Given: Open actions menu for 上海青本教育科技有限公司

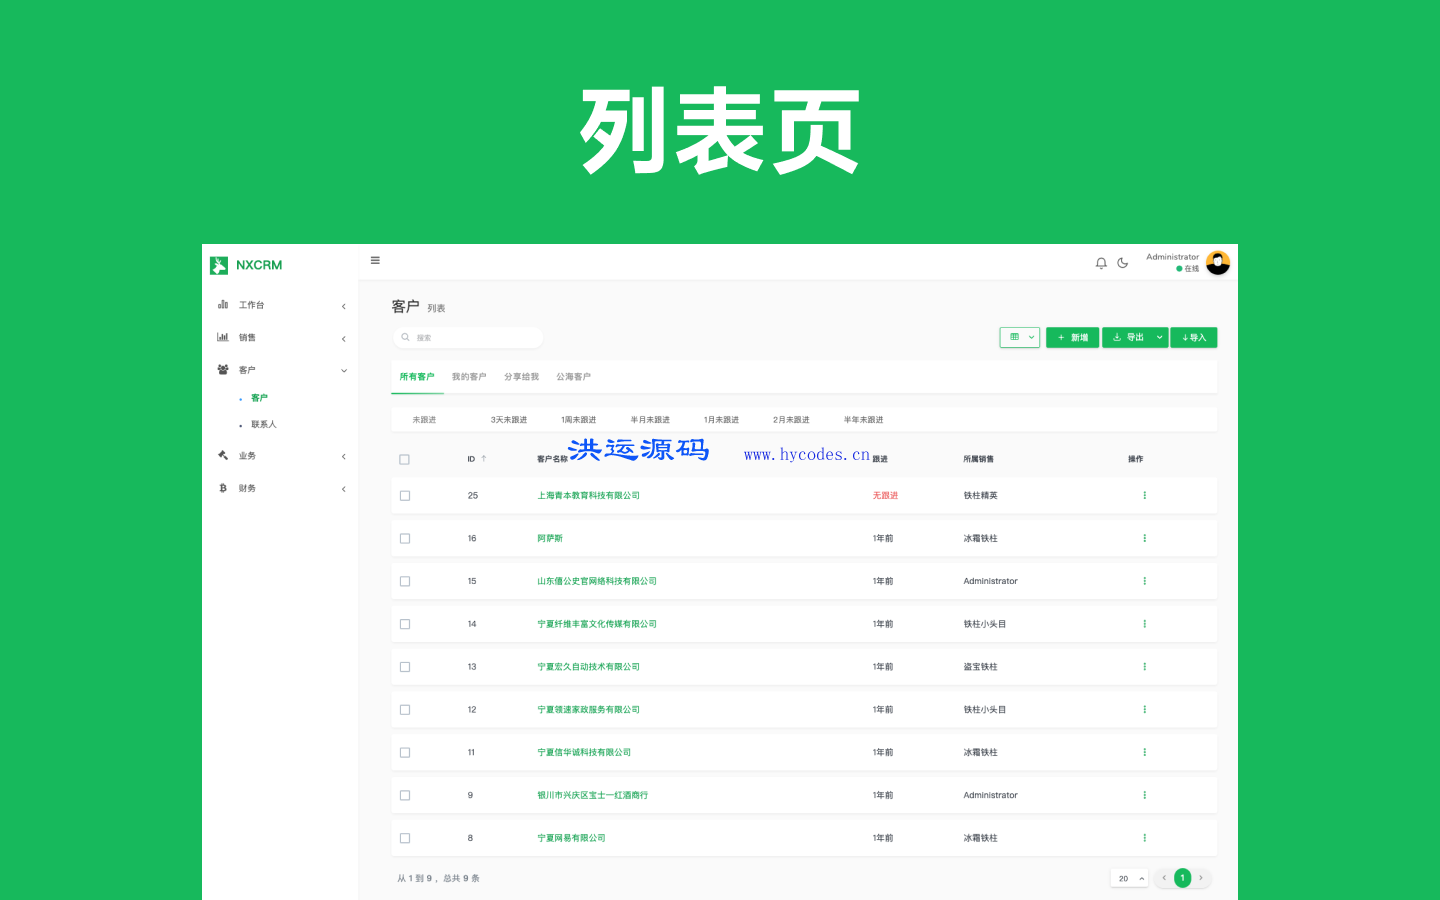Looking at the screenshot, I should click(x=1144, y=495).
